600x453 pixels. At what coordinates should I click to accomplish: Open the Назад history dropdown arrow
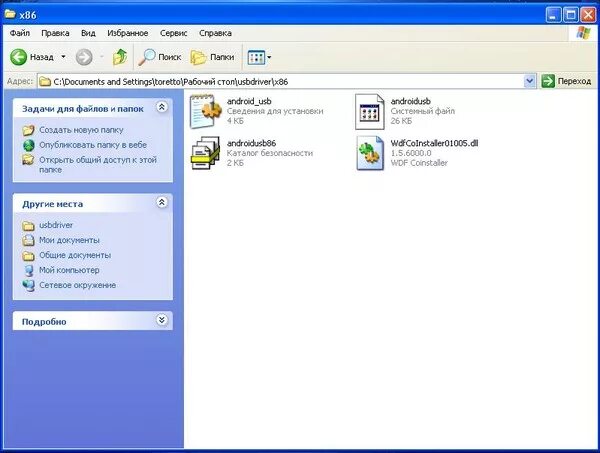pyautogui.click(x=64, y=57)
